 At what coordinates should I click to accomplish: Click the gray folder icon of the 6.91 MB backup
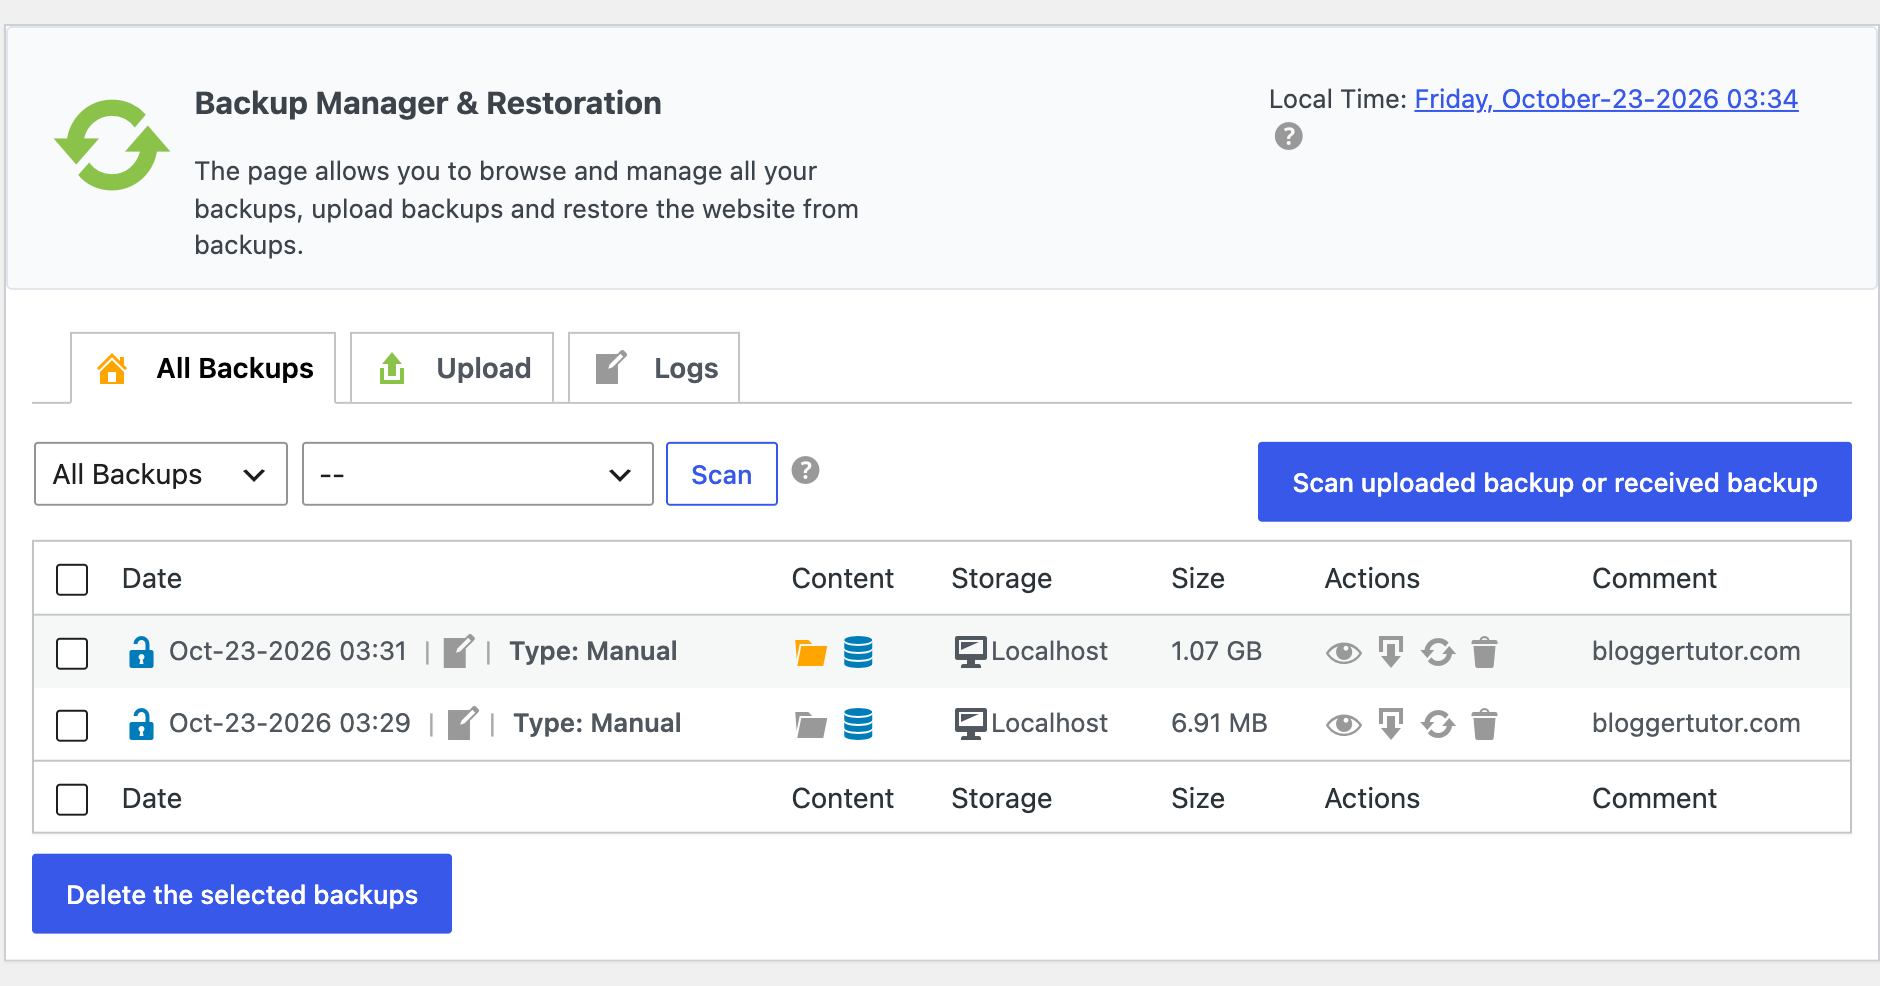811,725
